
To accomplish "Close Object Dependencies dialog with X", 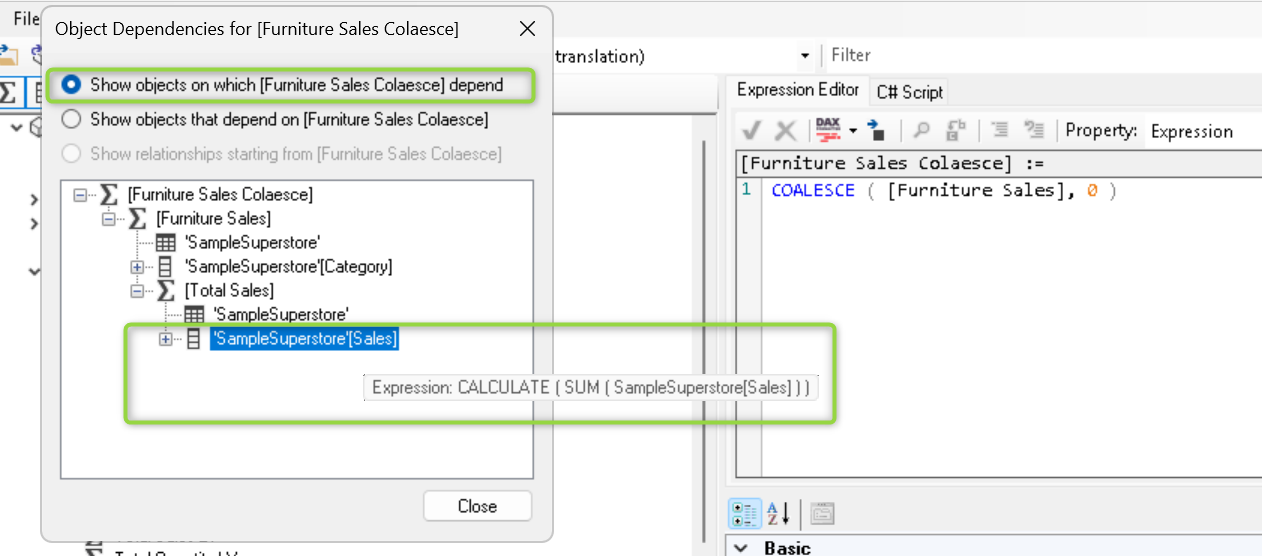I will pos(527,30).
